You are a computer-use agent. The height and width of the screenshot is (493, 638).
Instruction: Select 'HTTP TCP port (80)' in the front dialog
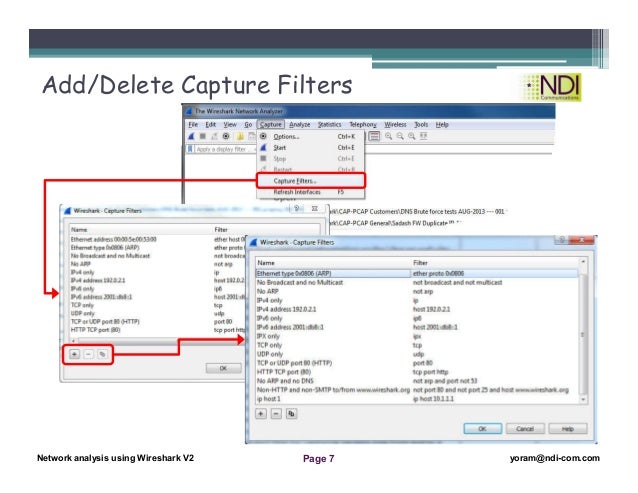[417, 372]
